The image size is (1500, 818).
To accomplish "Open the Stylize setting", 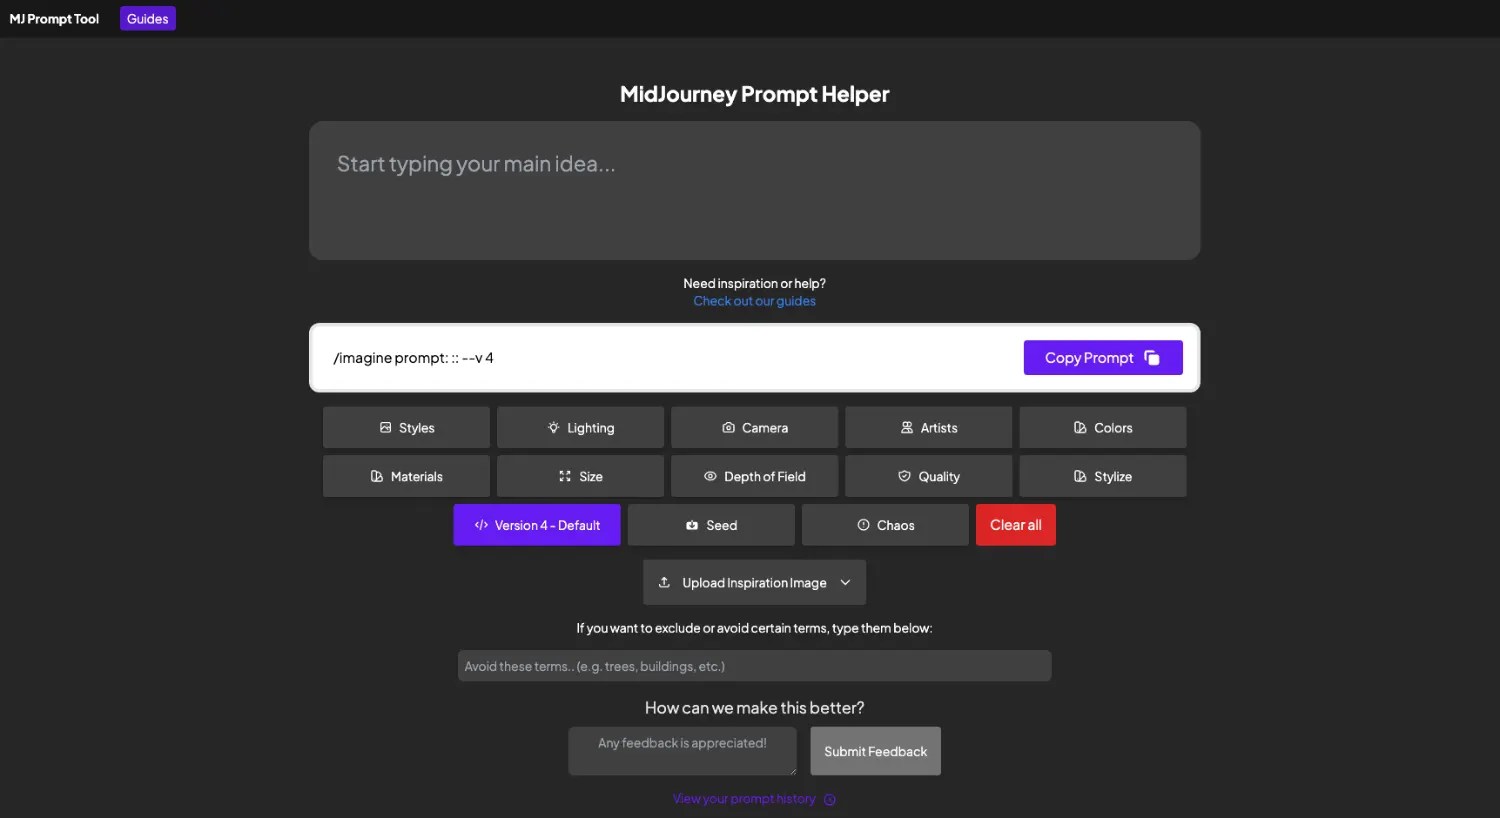I will click(x=1102, y=477).
